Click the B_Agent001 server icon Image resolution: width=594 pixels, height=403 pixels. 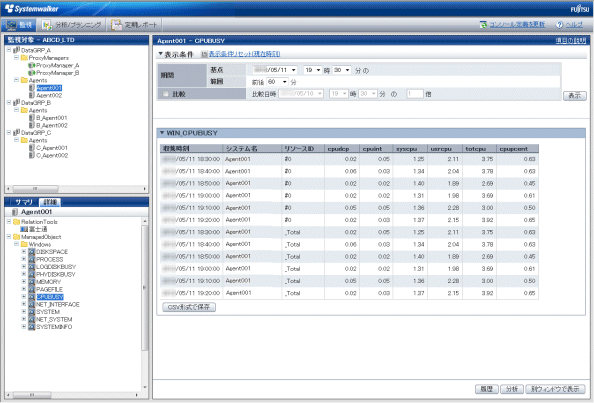click(x=32, y=118)
